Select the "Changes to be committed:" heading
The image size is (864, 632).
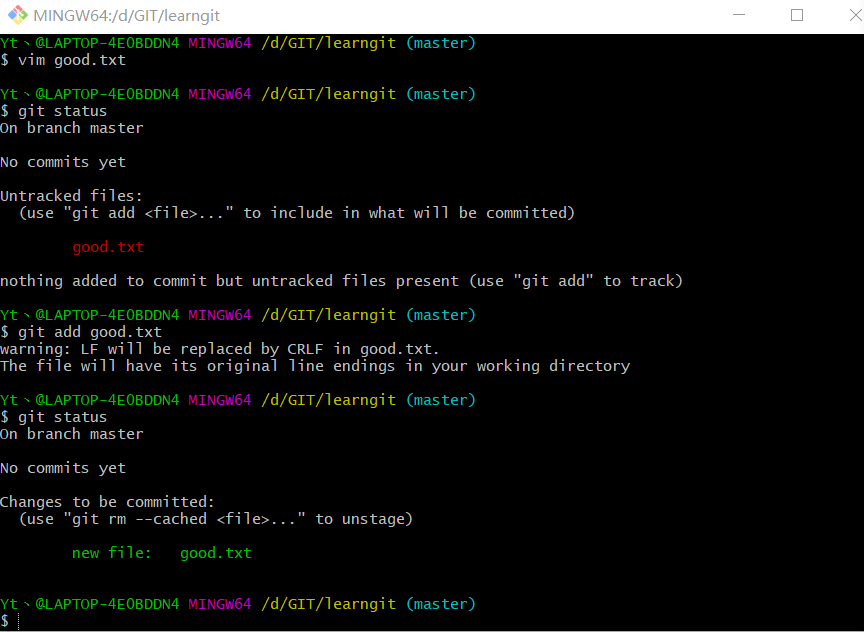coord(107,502)
